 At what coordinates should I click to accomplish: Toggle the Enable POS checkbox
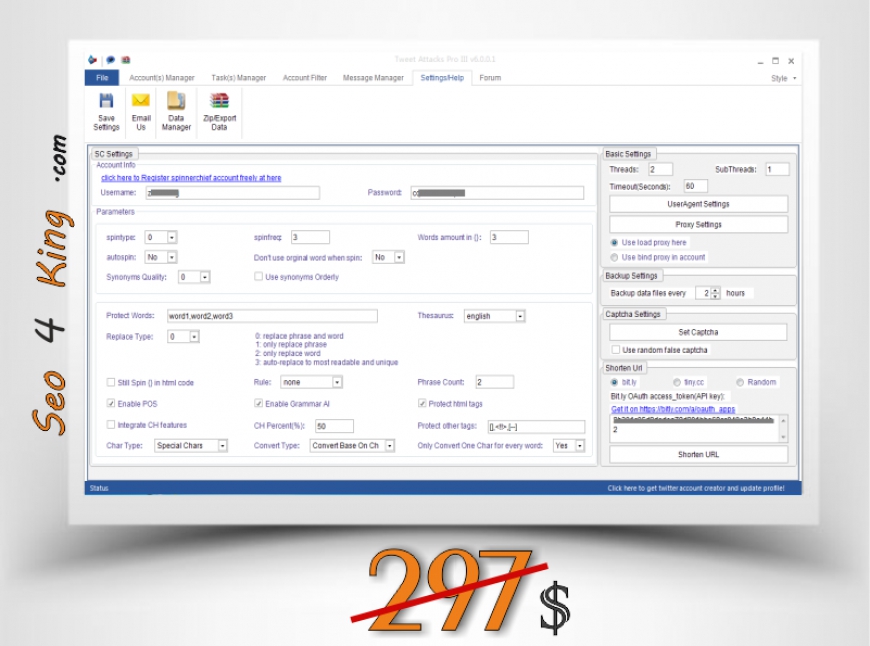pyautogui.click(x=111, y=403)
